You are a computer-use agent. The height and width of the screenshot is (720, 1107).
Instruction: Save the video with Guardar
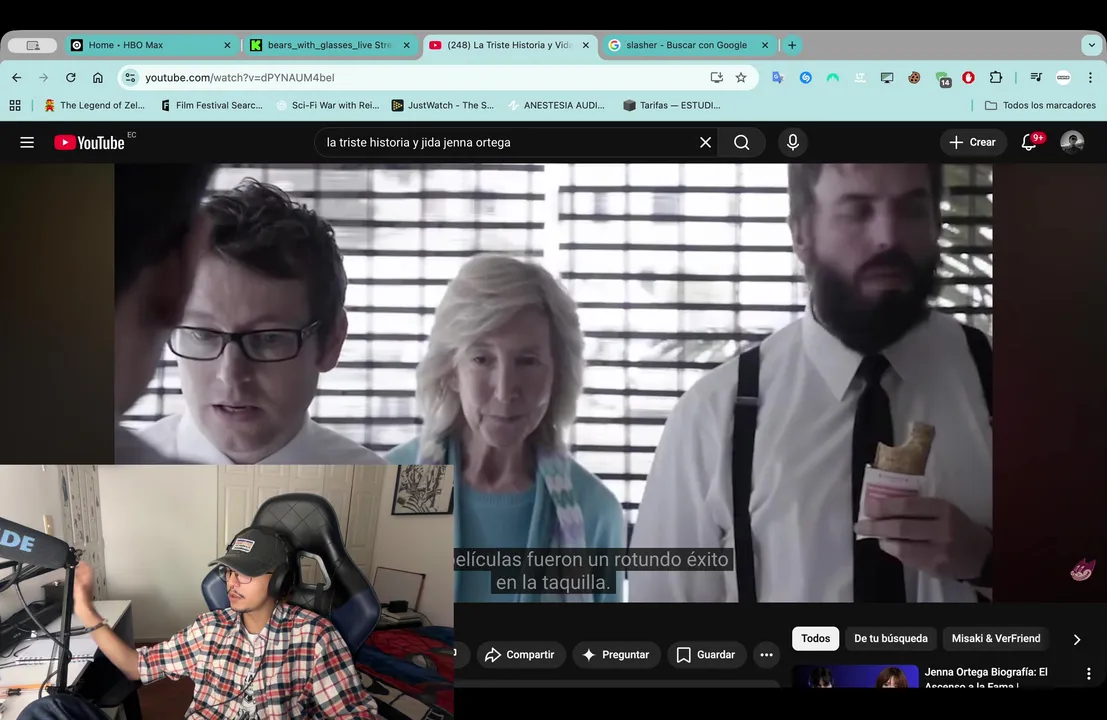[x=706, y=655]
